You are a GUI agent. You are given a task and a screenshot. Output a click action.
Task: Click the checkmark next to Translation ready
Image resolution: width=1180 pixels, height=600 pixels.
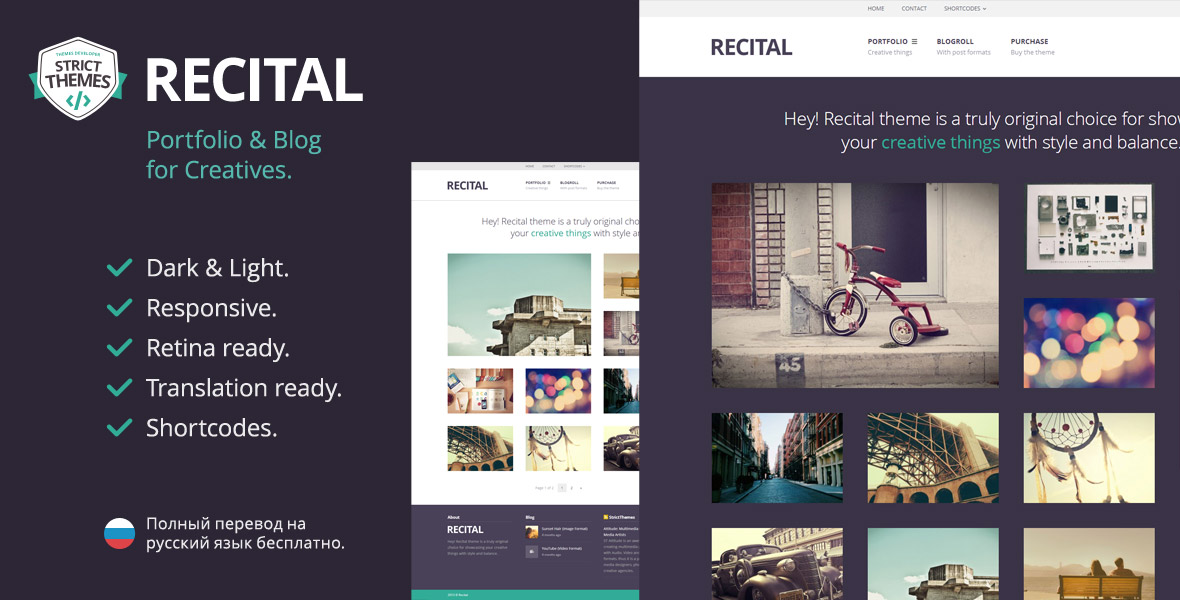coord(120,388)
